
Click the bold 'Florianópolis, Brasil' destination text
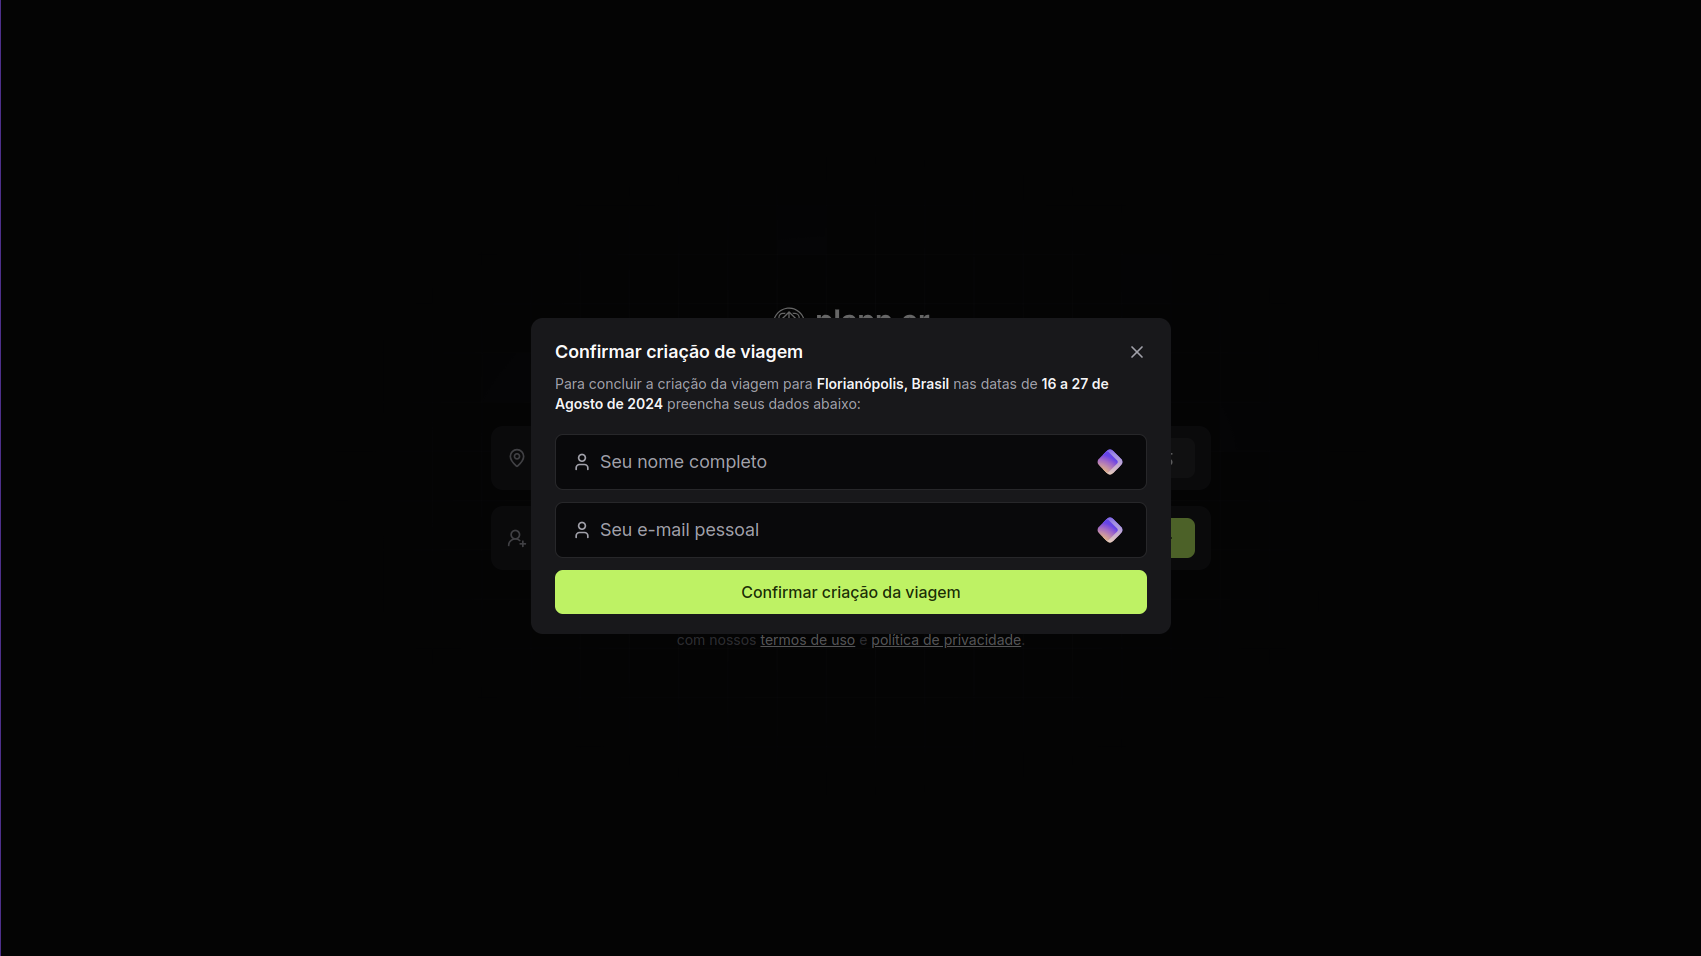[x=883, y=384]
